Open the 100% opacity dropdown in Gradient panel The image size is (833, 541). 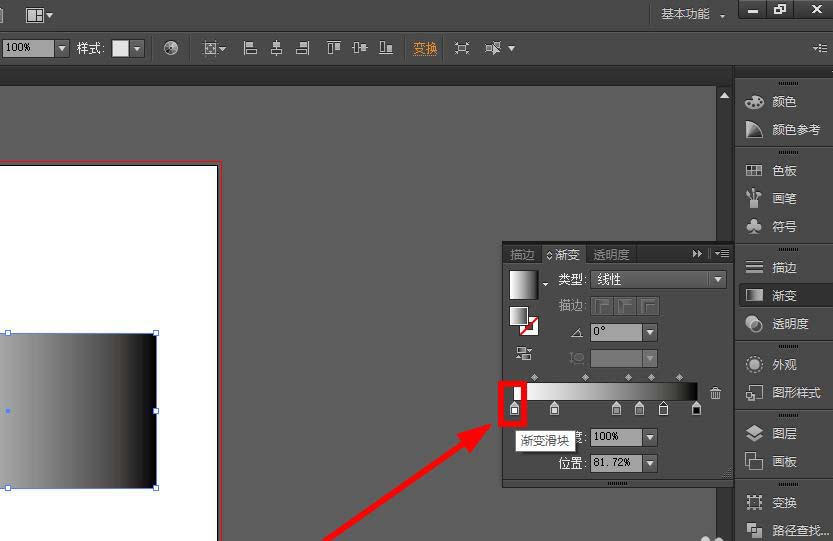(x=650, y=437)
